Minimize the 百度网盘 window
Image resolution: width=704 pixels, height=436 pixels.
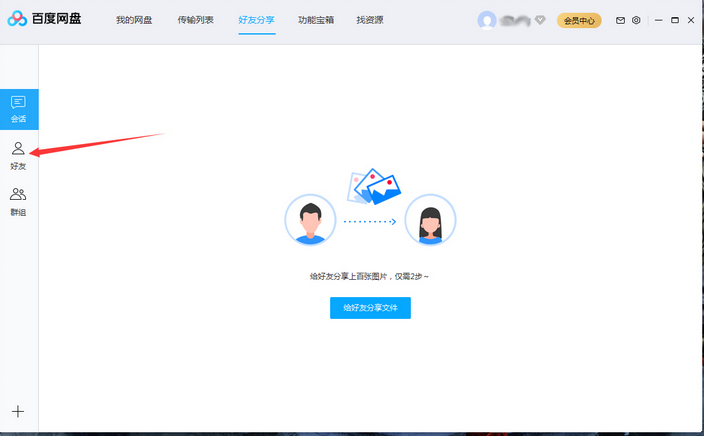659,20
